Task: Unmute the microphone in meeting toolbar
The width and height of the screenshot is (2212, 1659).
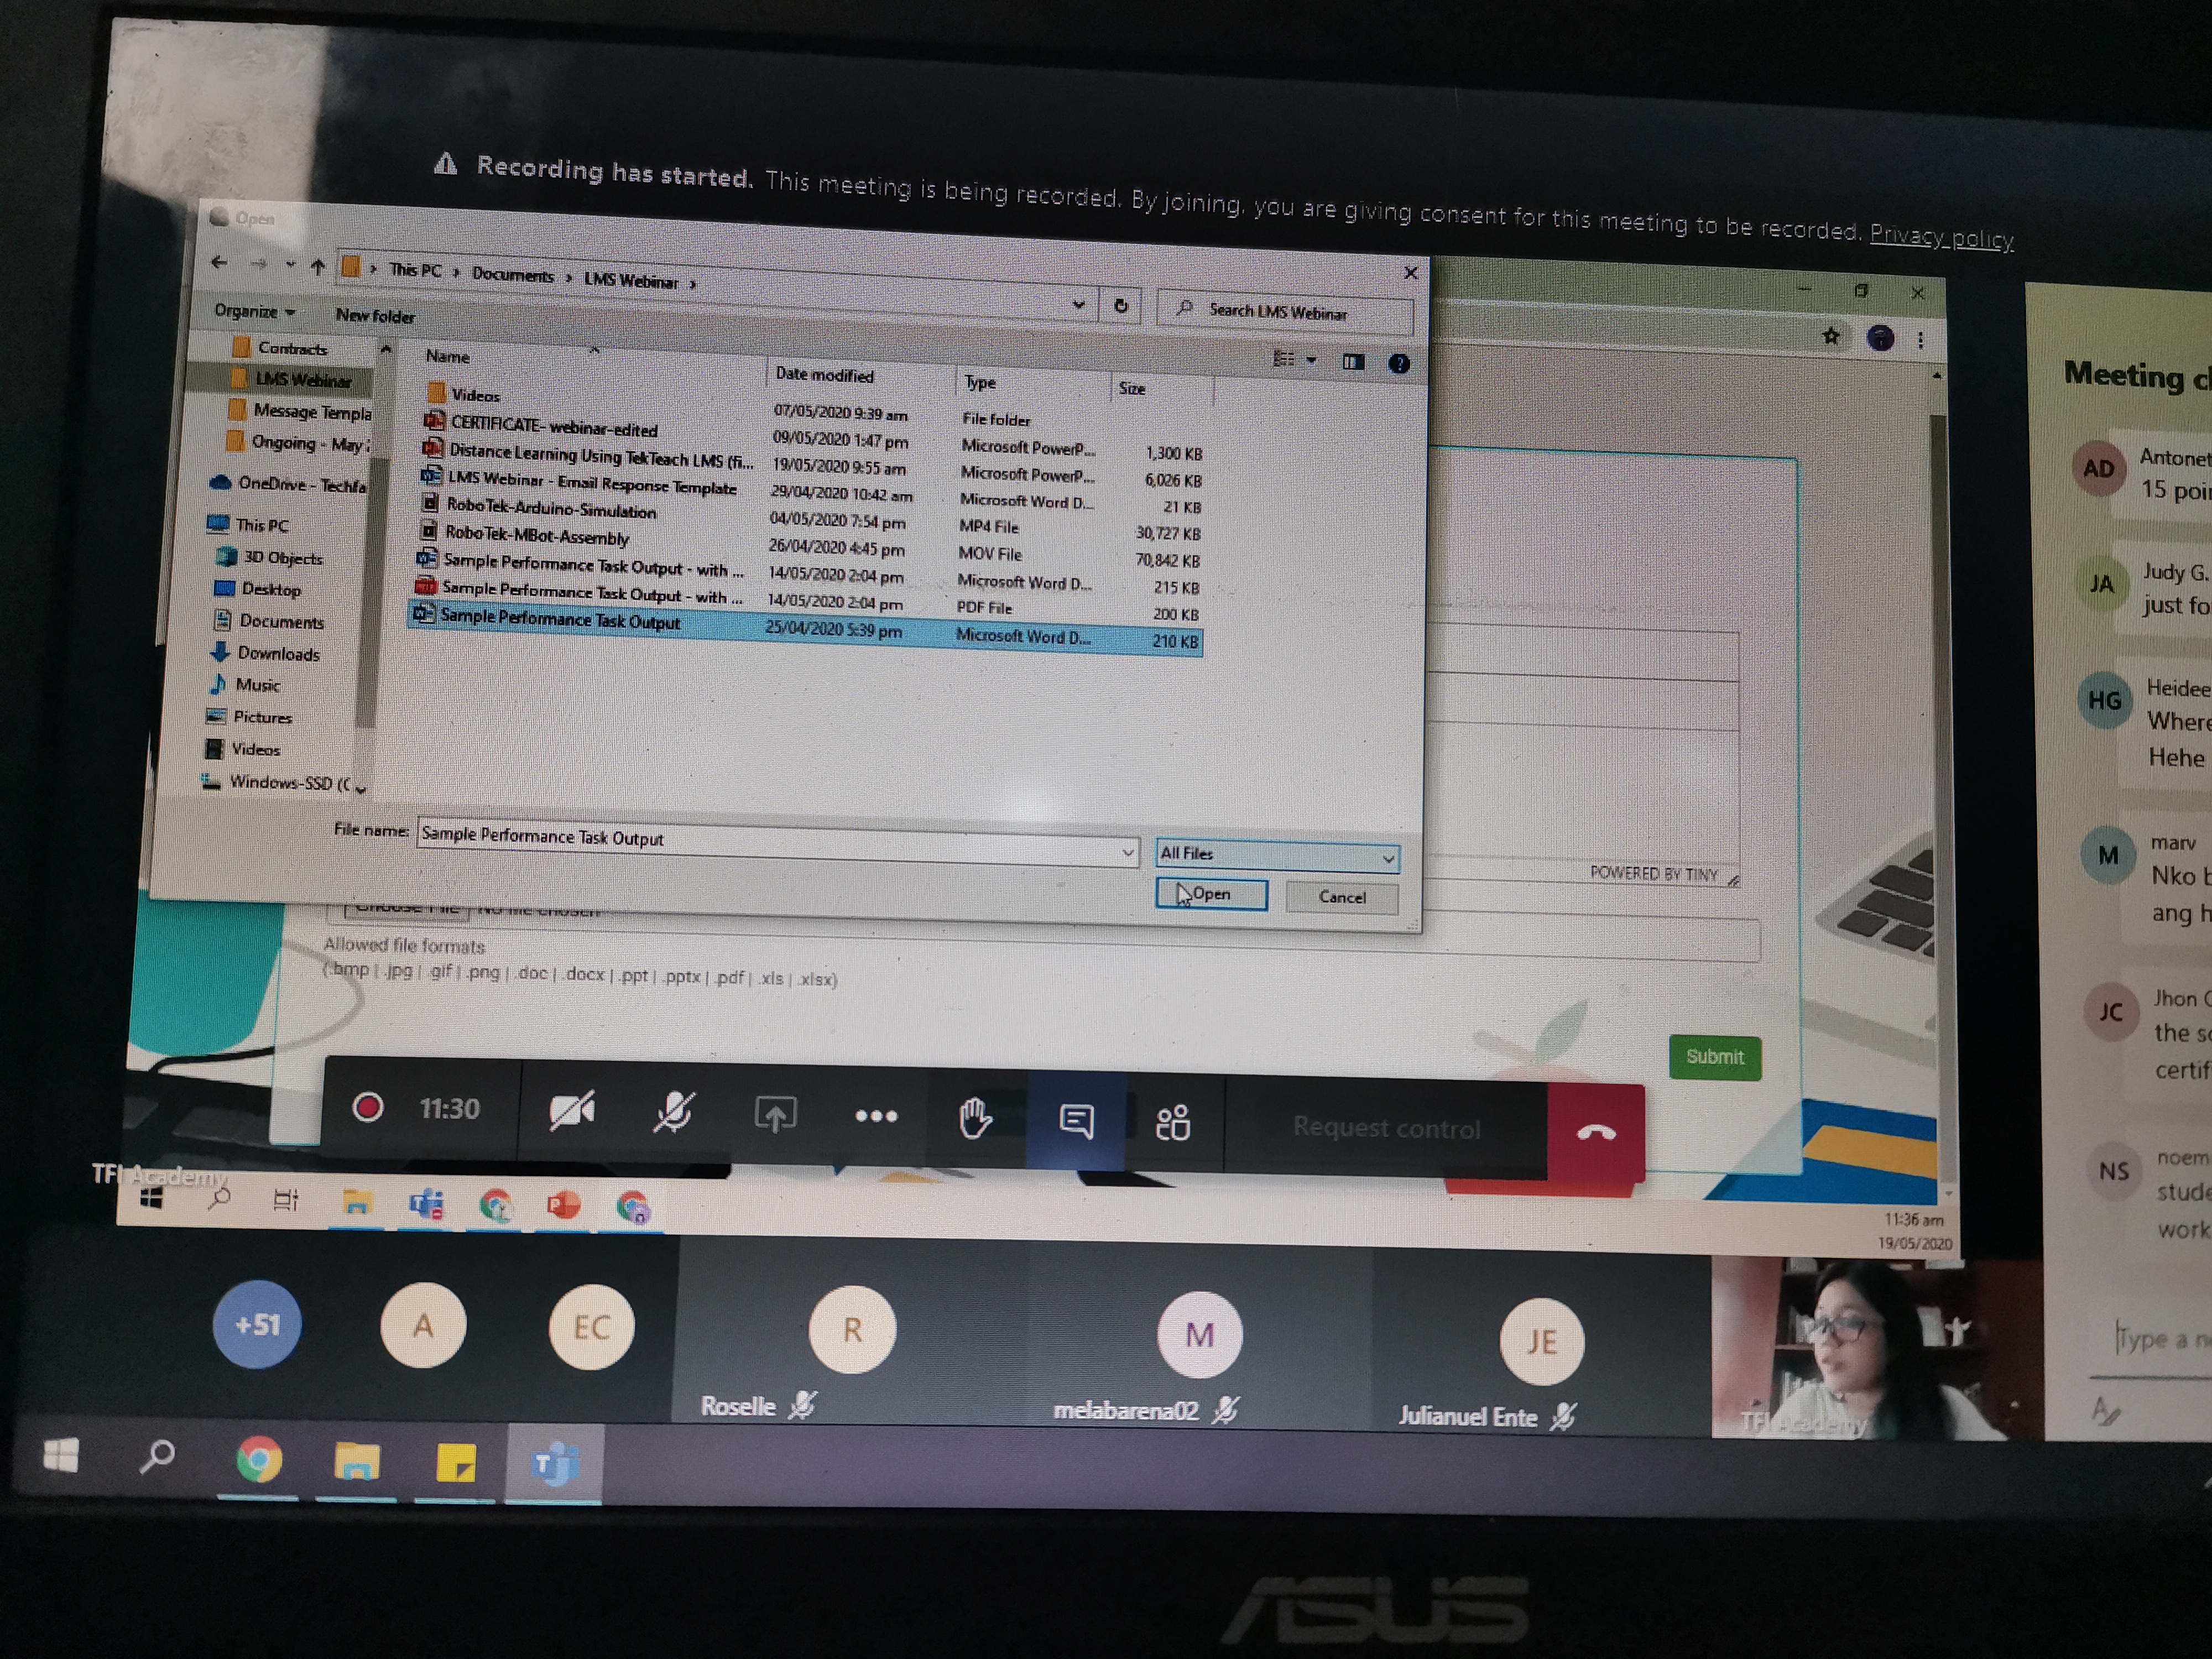Action: click(673, 1112)
